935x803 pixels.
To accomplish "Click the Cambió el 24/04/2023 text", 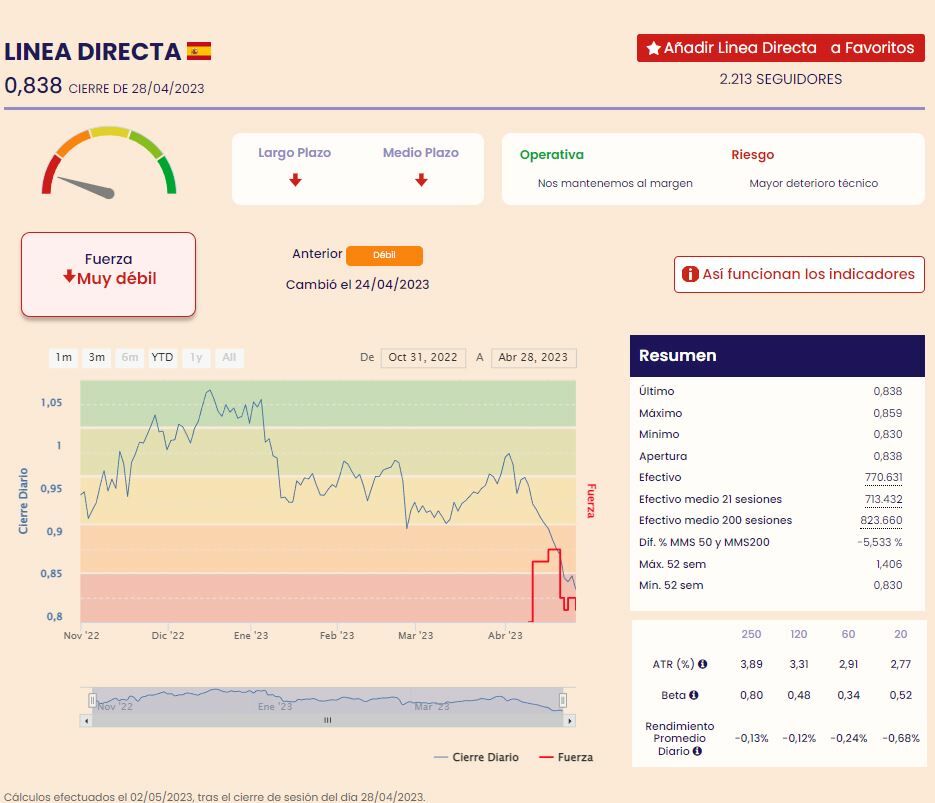I will pyautogui.click(x=357, y=284).
